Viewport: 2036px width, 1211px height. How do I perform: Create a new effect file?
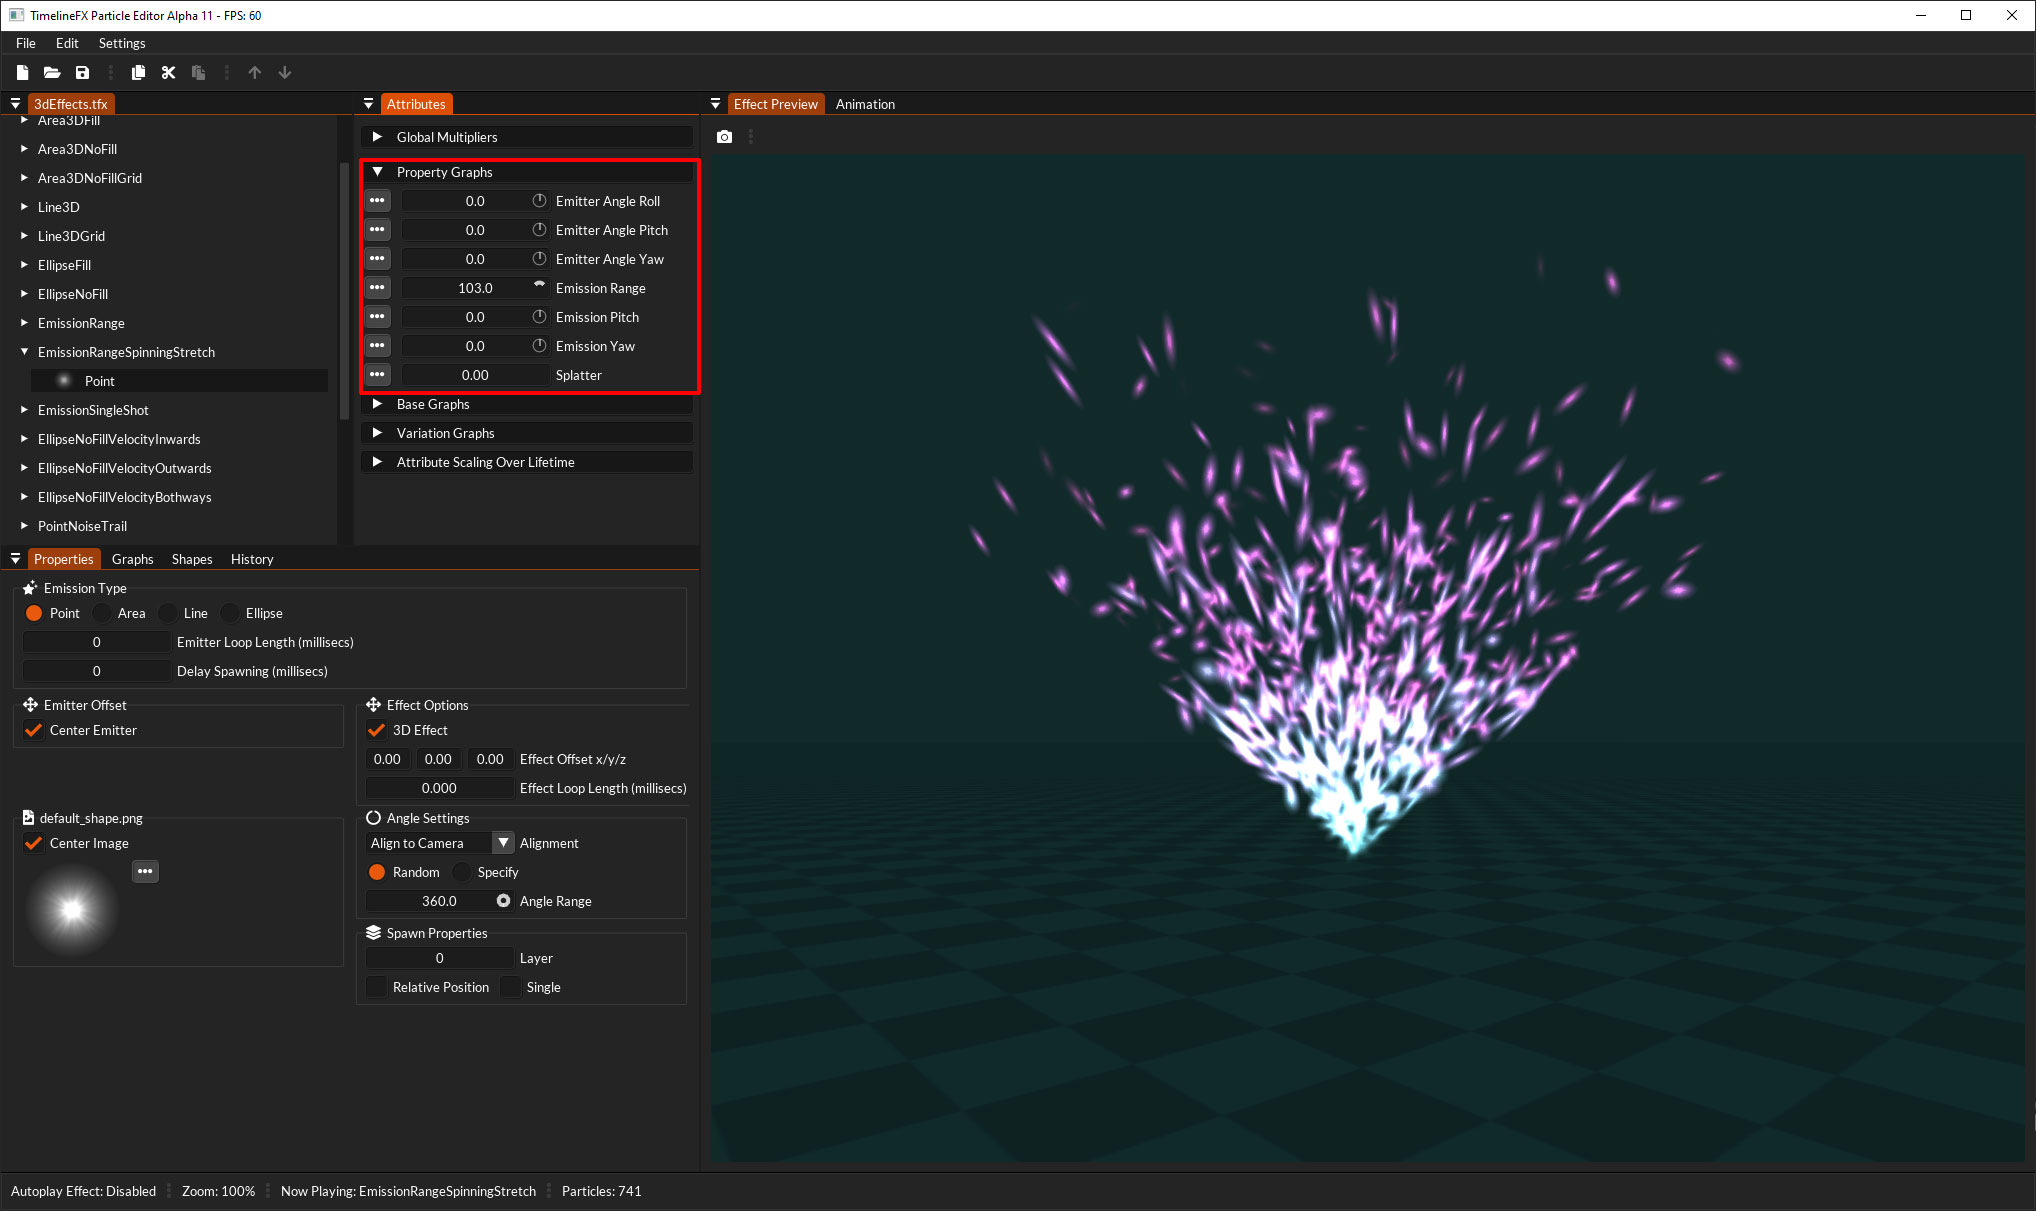tap(22, 72)
